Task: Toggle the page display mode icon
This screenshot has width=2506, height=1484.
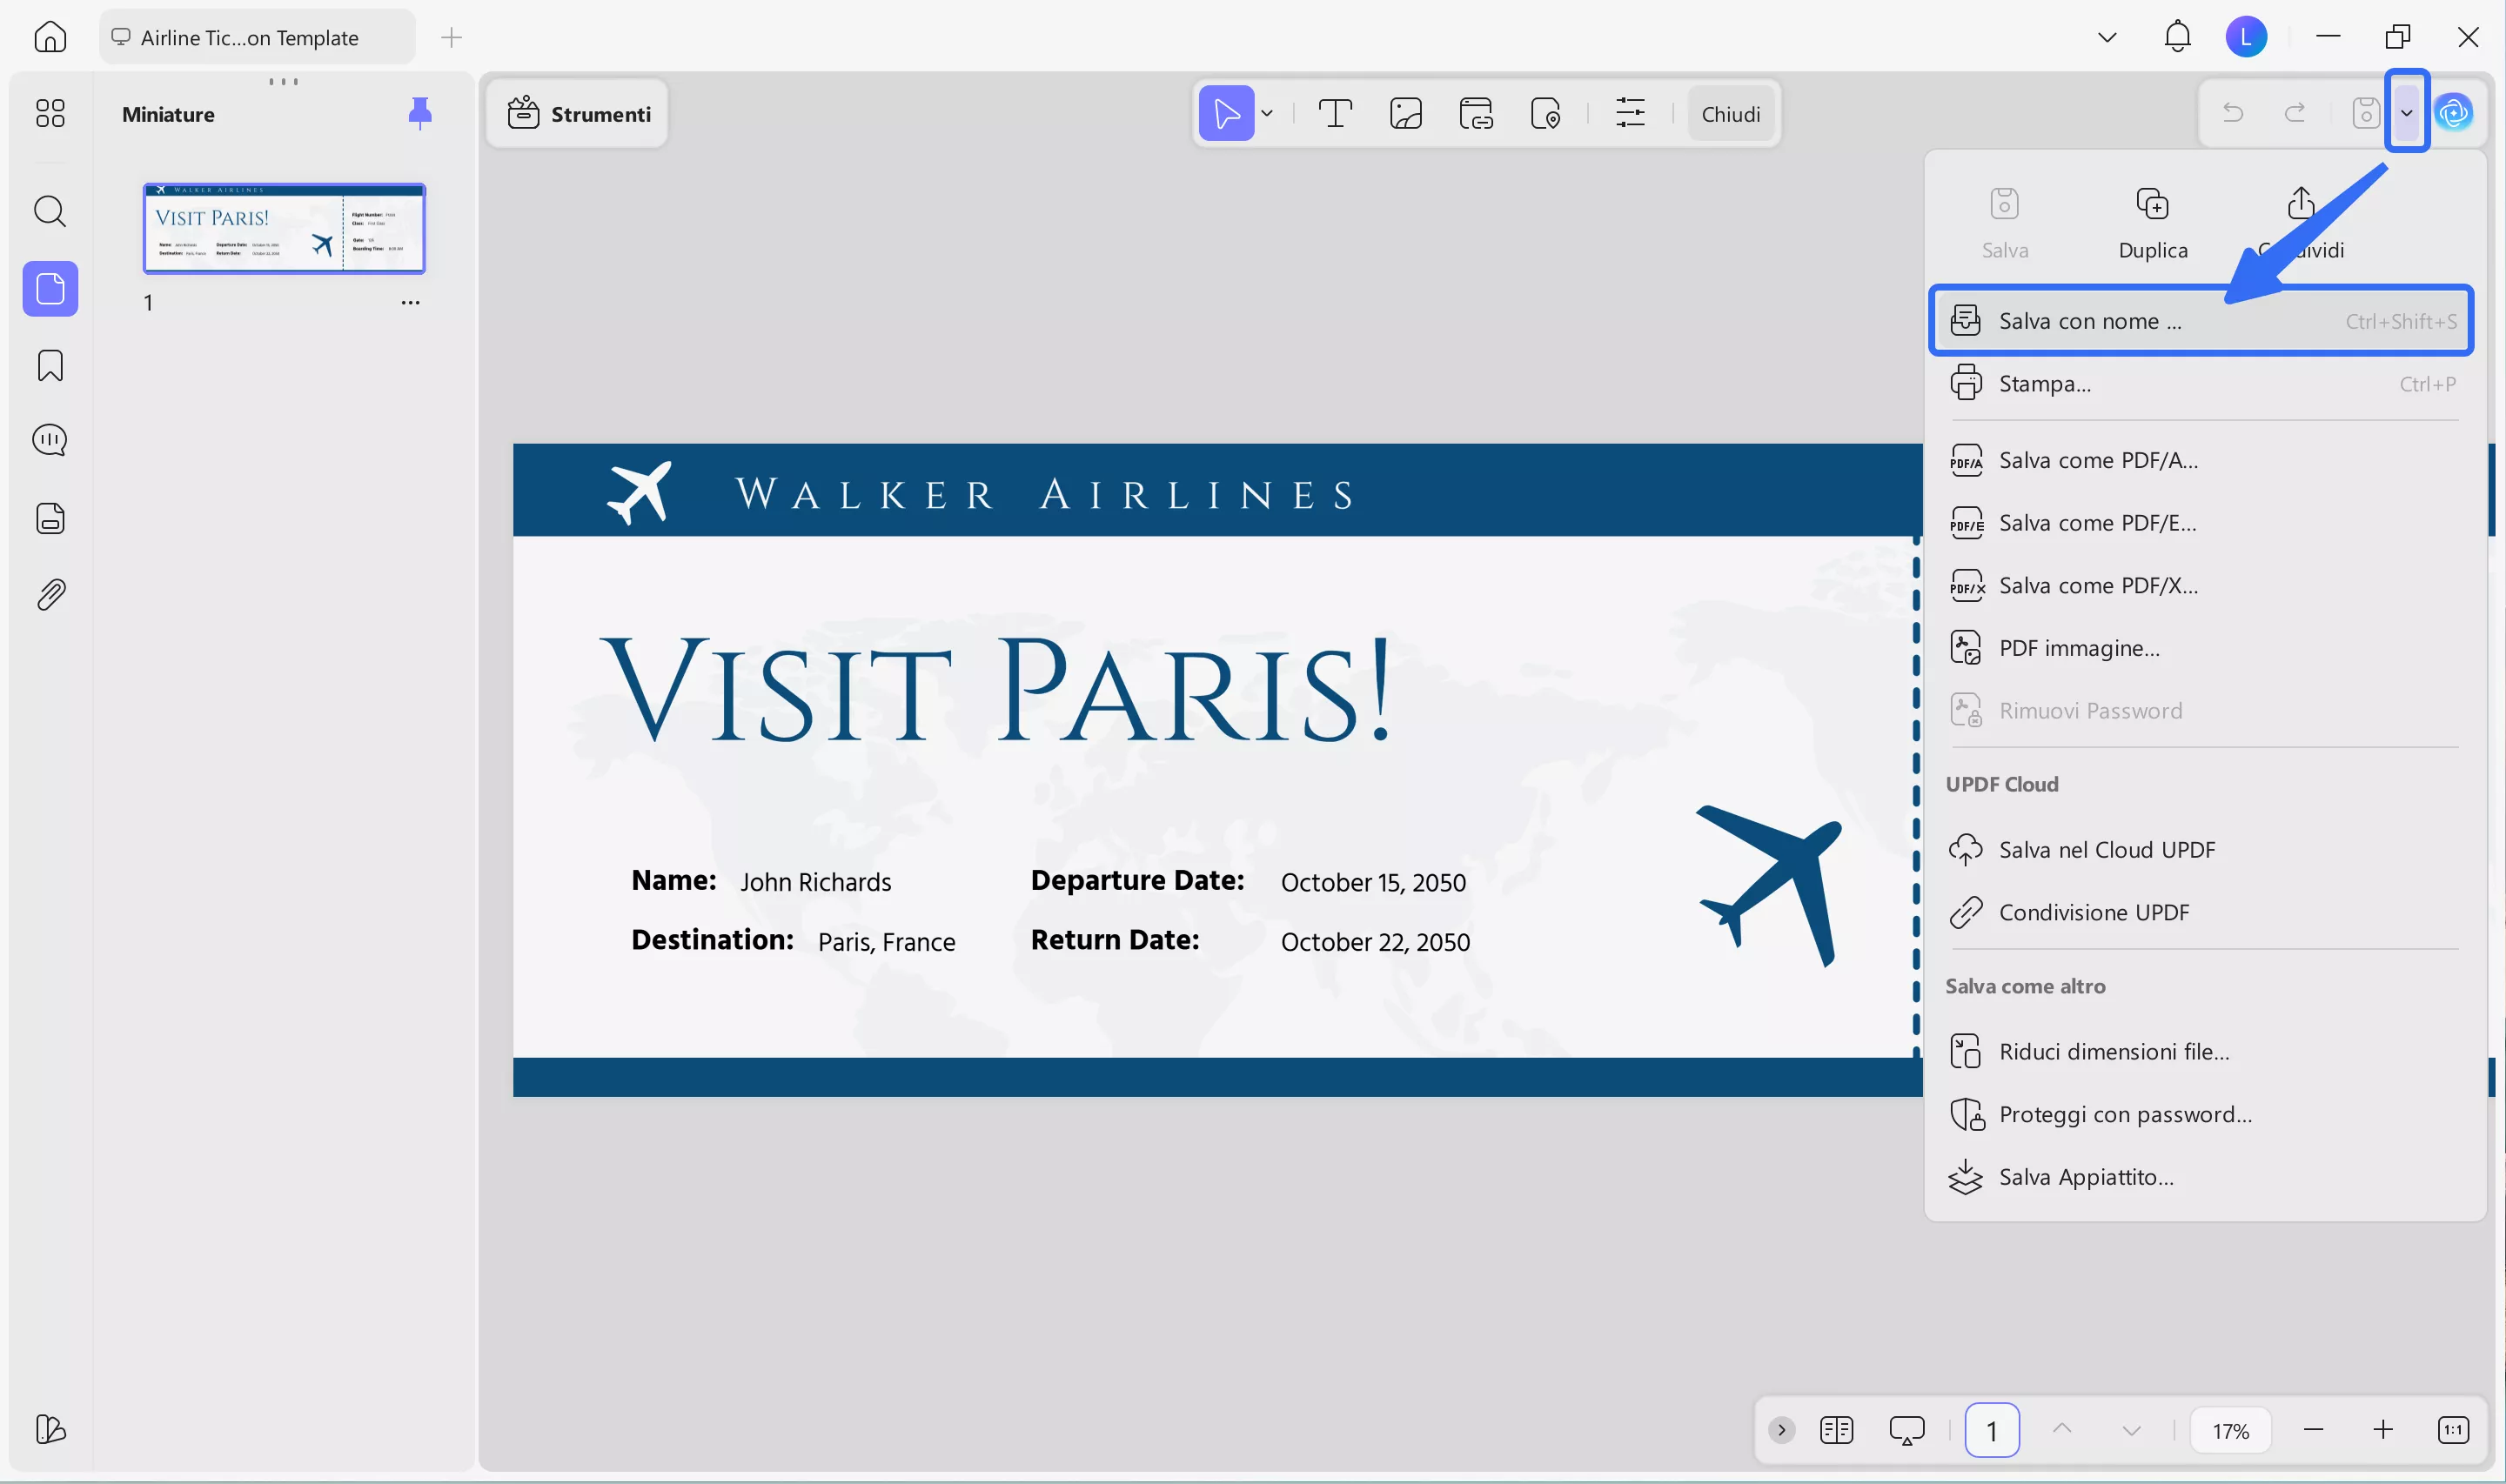Action: [x=1836, y=1430]
